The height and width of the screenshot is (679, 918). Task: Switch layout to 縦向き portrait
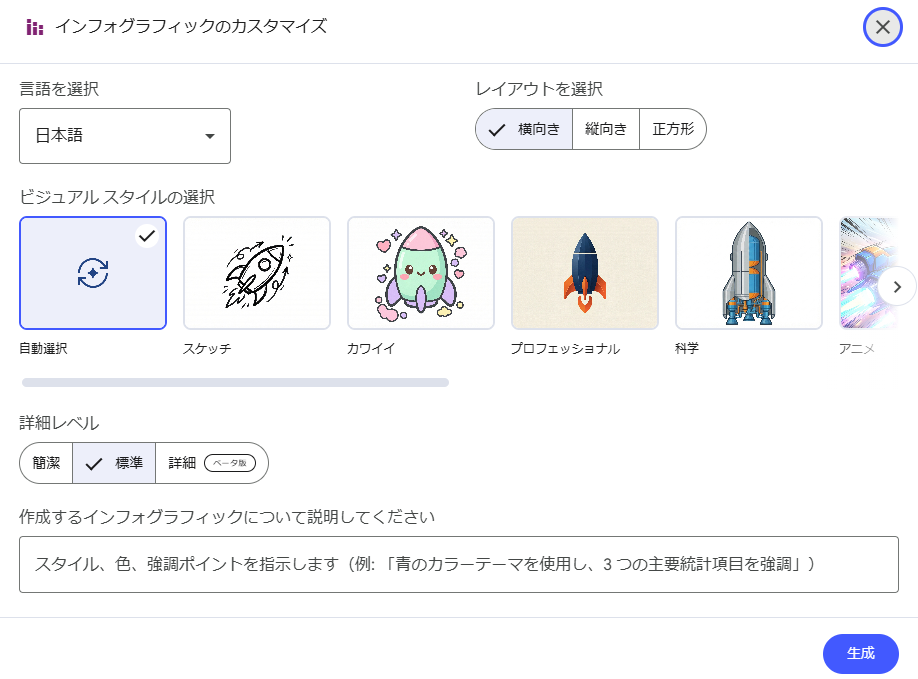606,129
